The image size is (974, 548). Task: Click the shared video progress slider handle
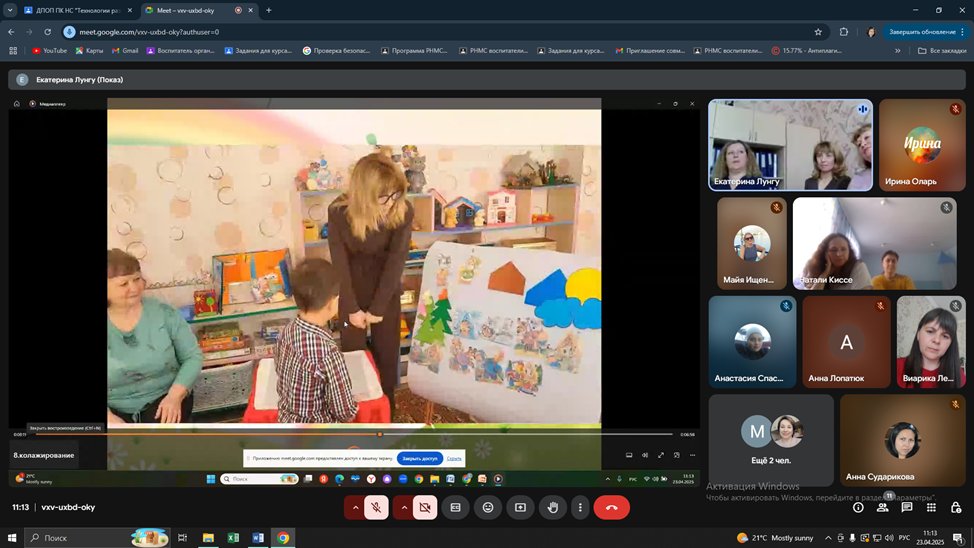(x=380, y=434)
